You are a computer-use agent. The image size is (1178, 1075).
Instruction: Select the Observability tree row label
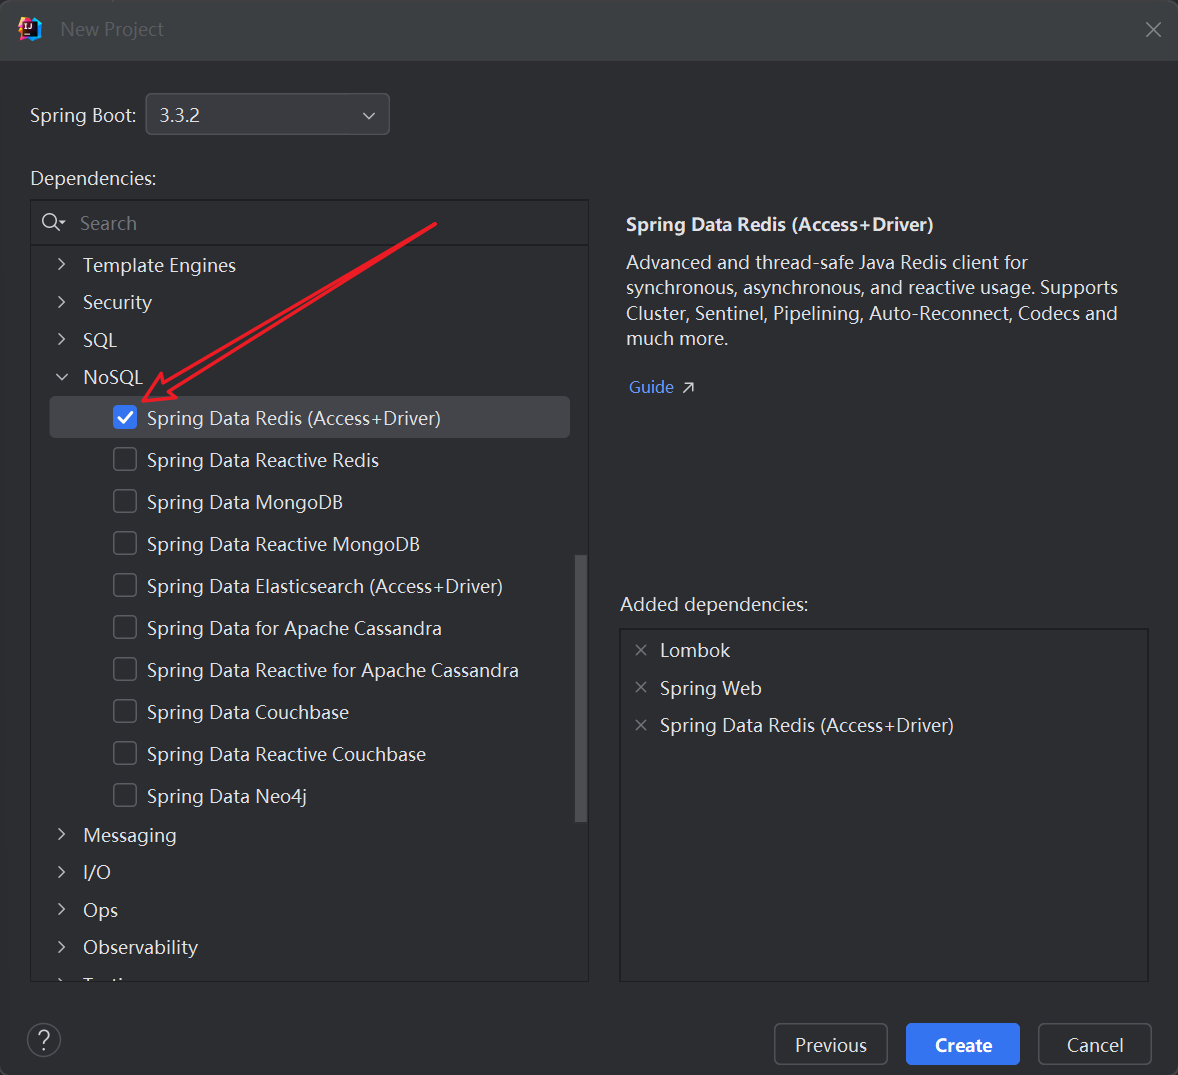point(140,947)
